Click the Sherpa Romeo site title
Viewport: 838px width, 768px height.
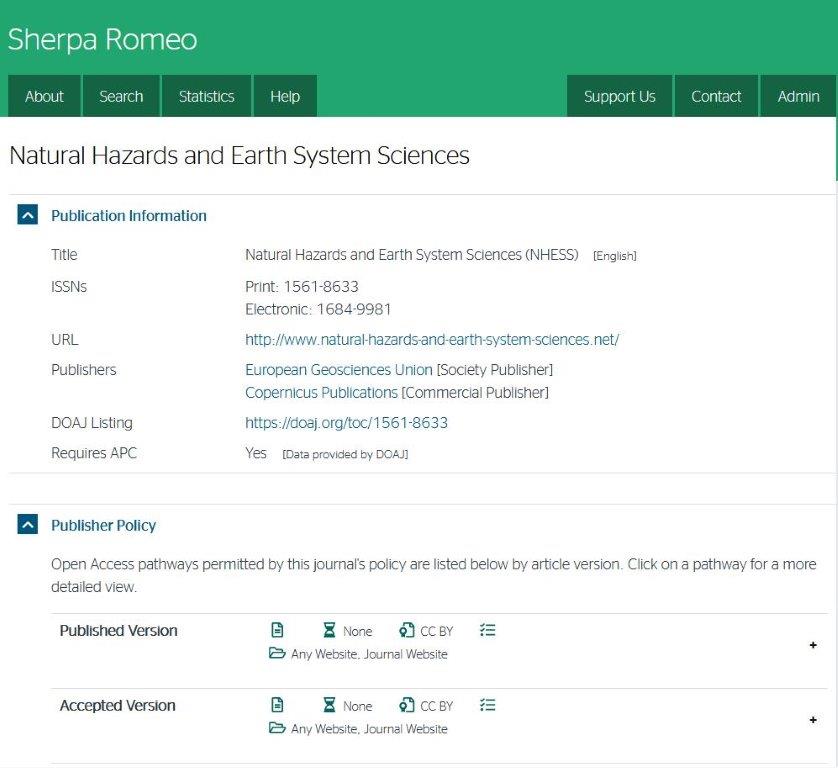click(x=102, y=39)
